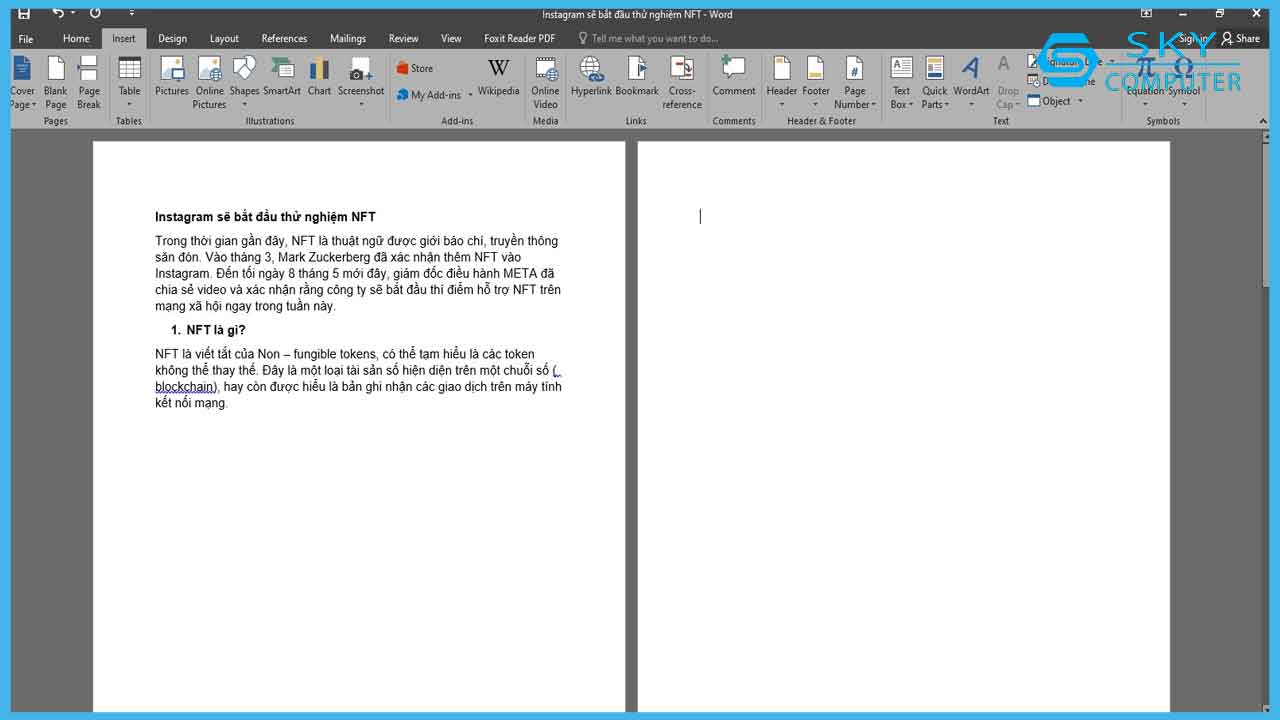Save the document from Quick Access toolbar

(24, 13)
